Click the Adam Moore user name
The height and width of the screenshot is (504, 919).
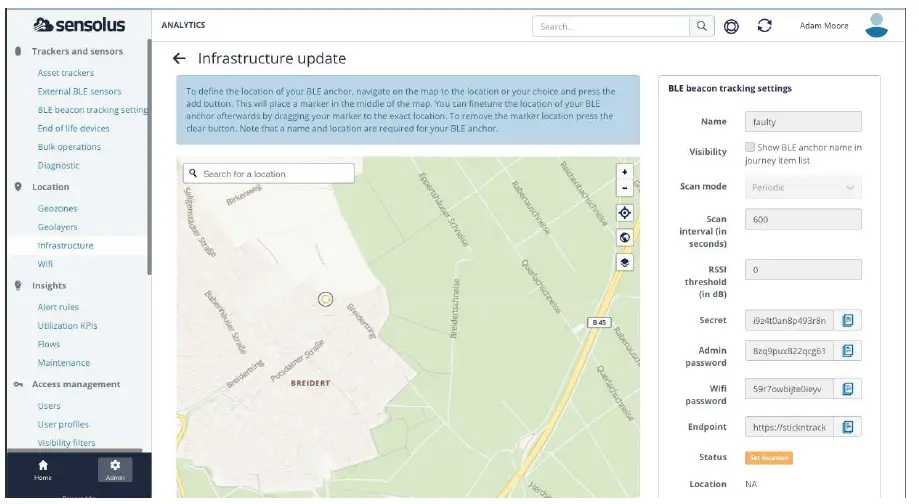pyautogui.click(x=823, y=26)
